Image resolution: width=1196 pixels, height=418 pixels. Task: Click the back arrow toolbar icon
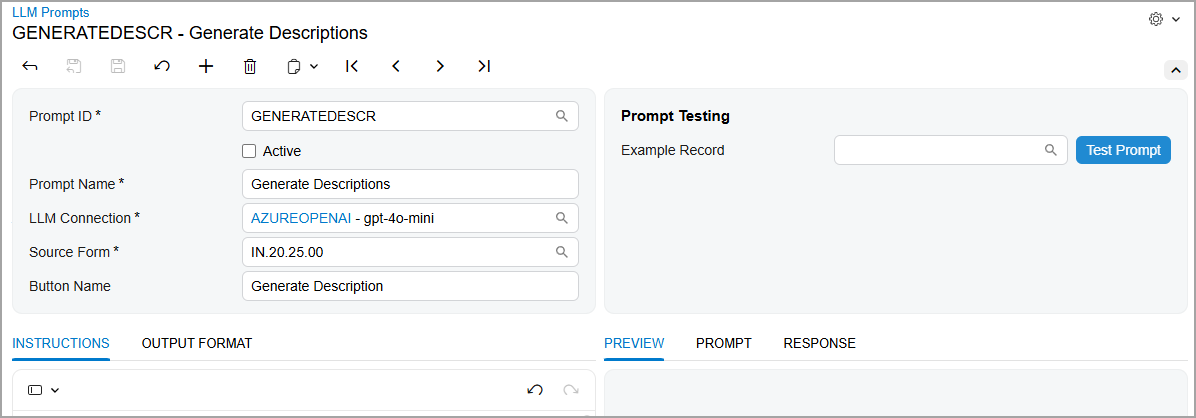pyautogui.click(x=30, y=67)
